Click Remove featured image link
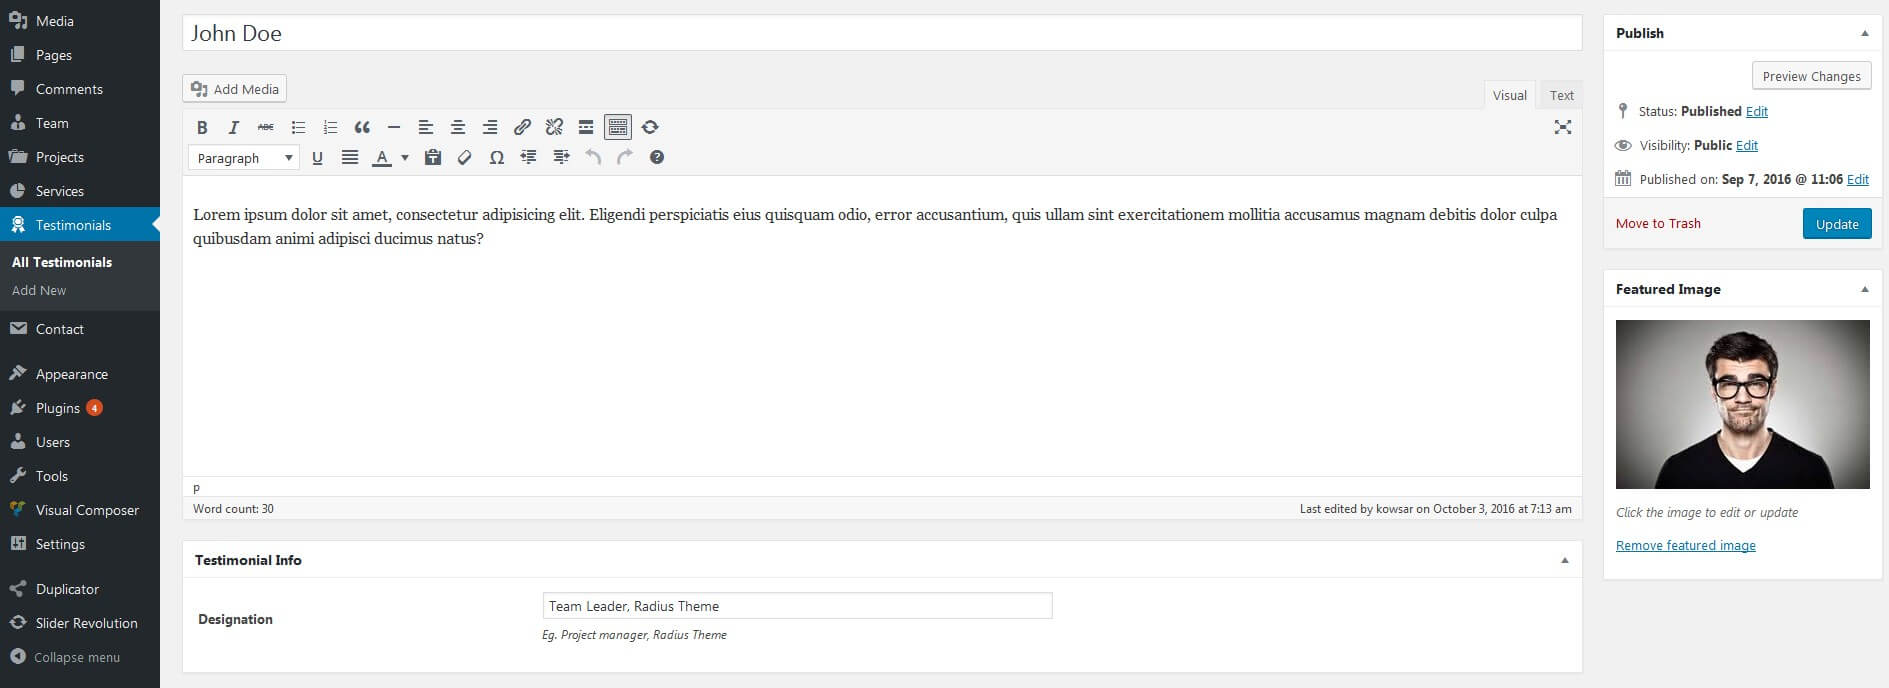This screenshot has width=1889, height=688. coord(1685,545)
